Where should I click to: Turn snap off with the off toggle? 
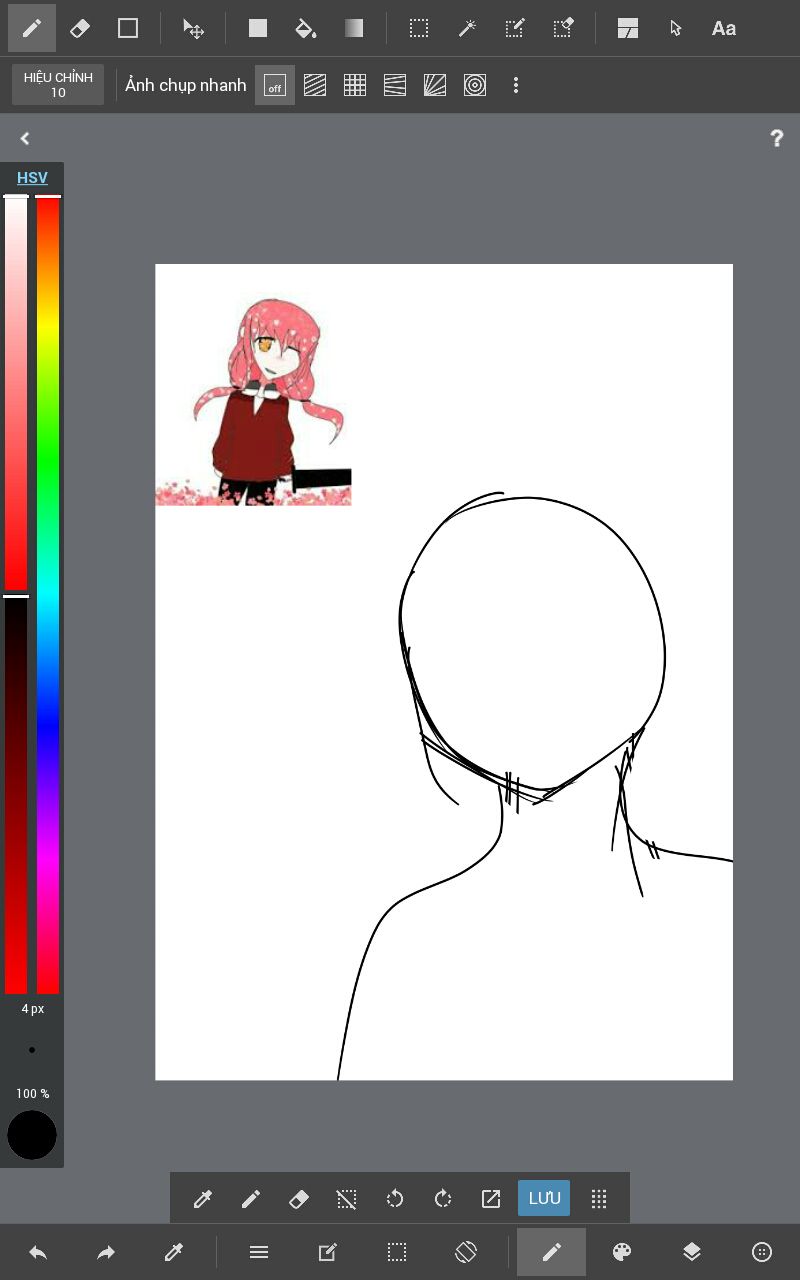tap(275, 85)
